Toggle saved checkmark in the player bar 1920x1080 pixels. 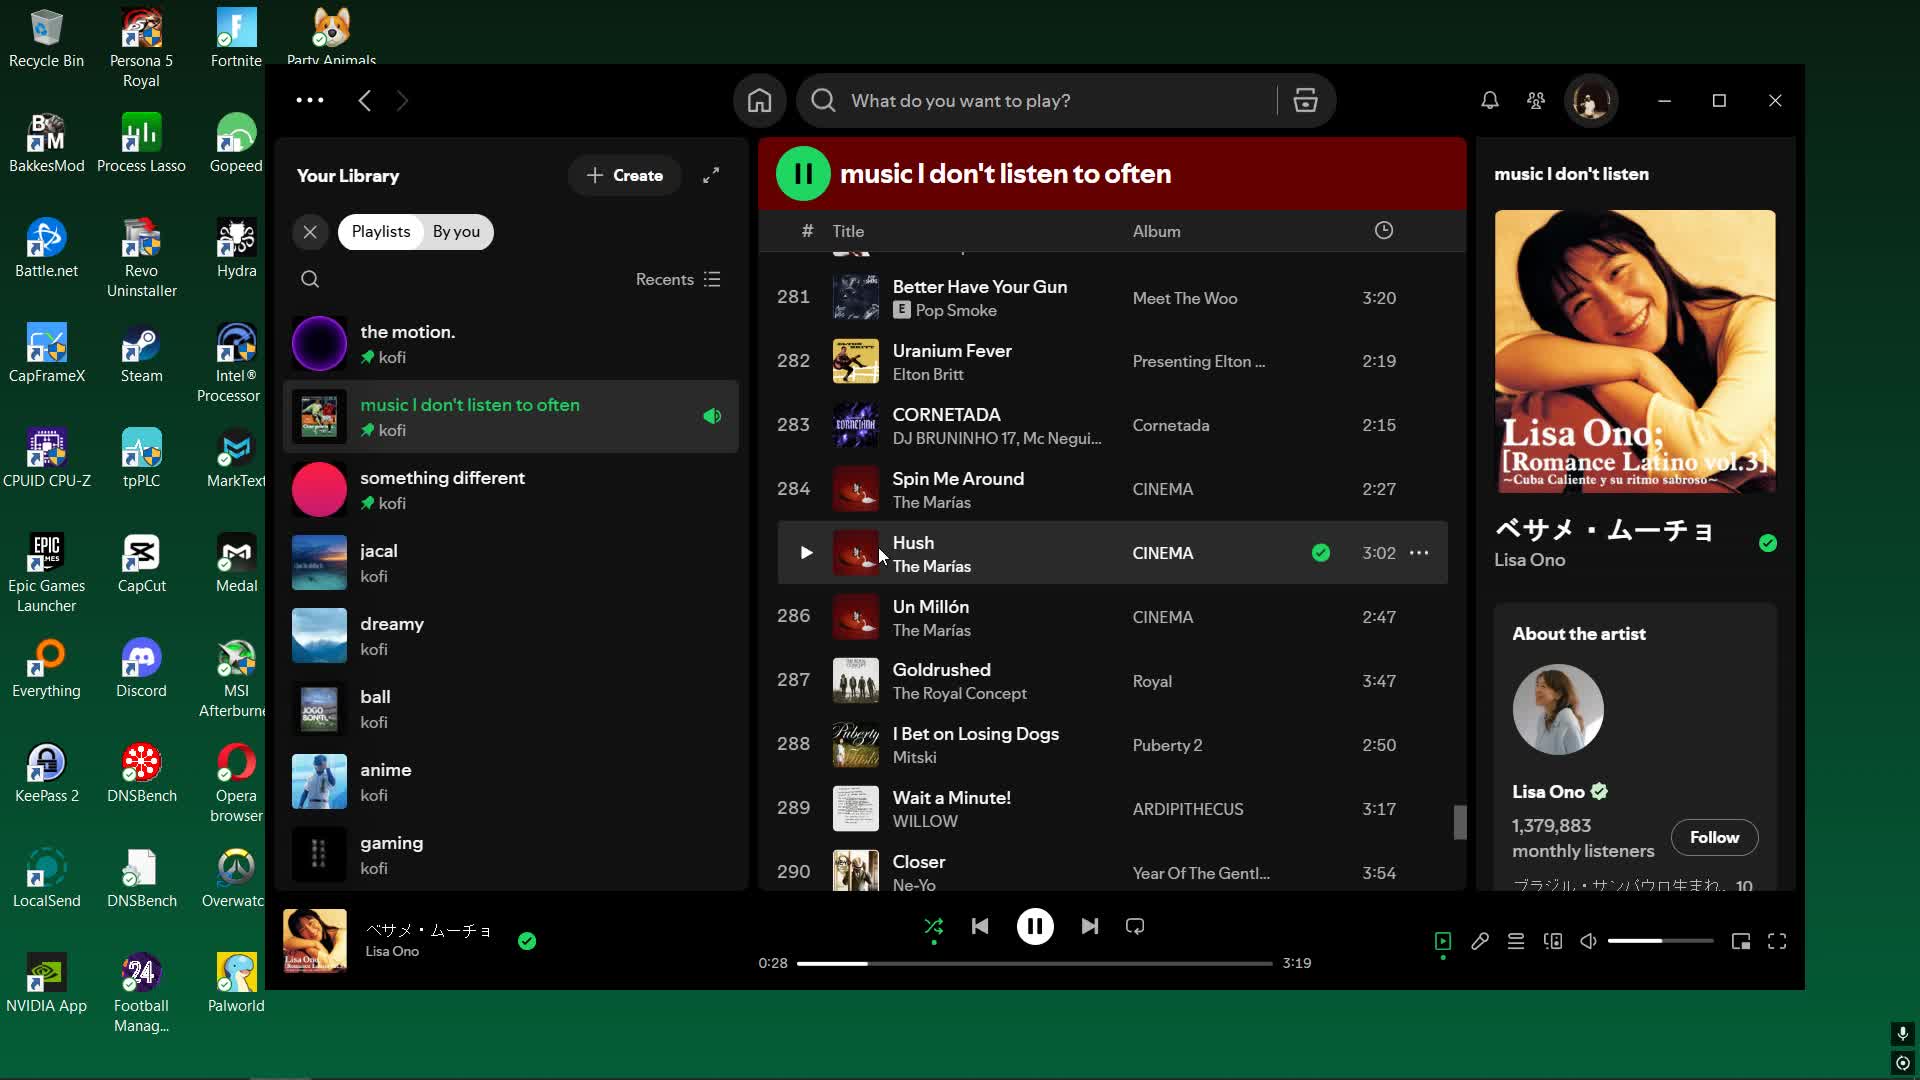click(527, 941)
